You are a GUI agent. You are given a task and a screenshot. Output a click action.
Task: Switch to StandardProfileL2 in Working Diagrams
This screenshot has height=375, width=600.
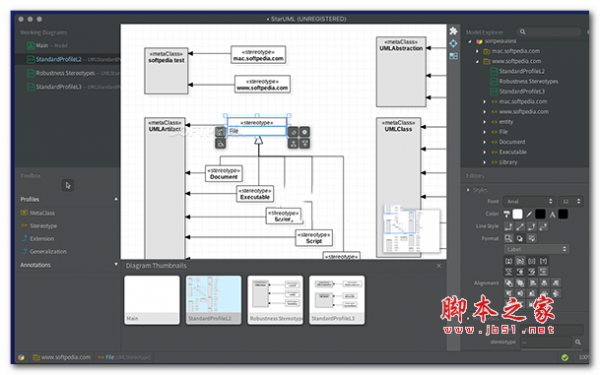pyautogui.click(x=67, y=59)
